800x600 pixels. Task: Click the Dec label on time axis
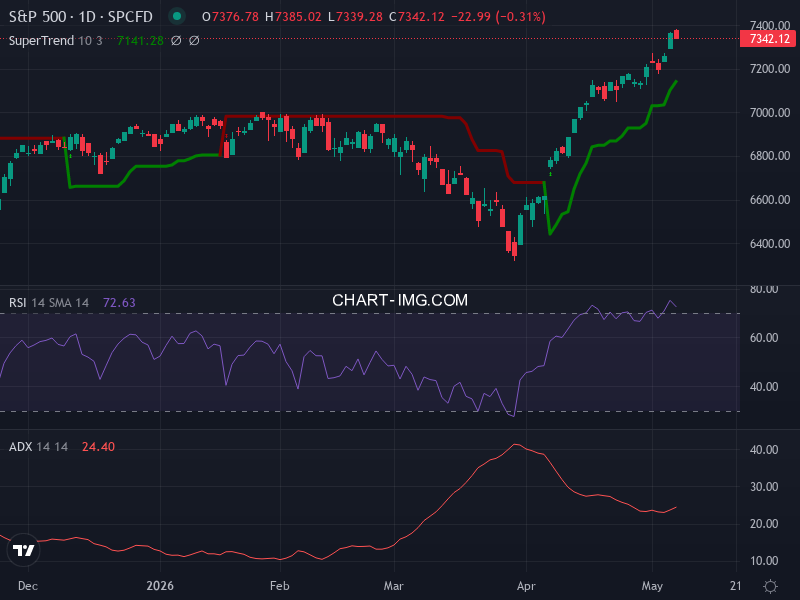[28, 586]
